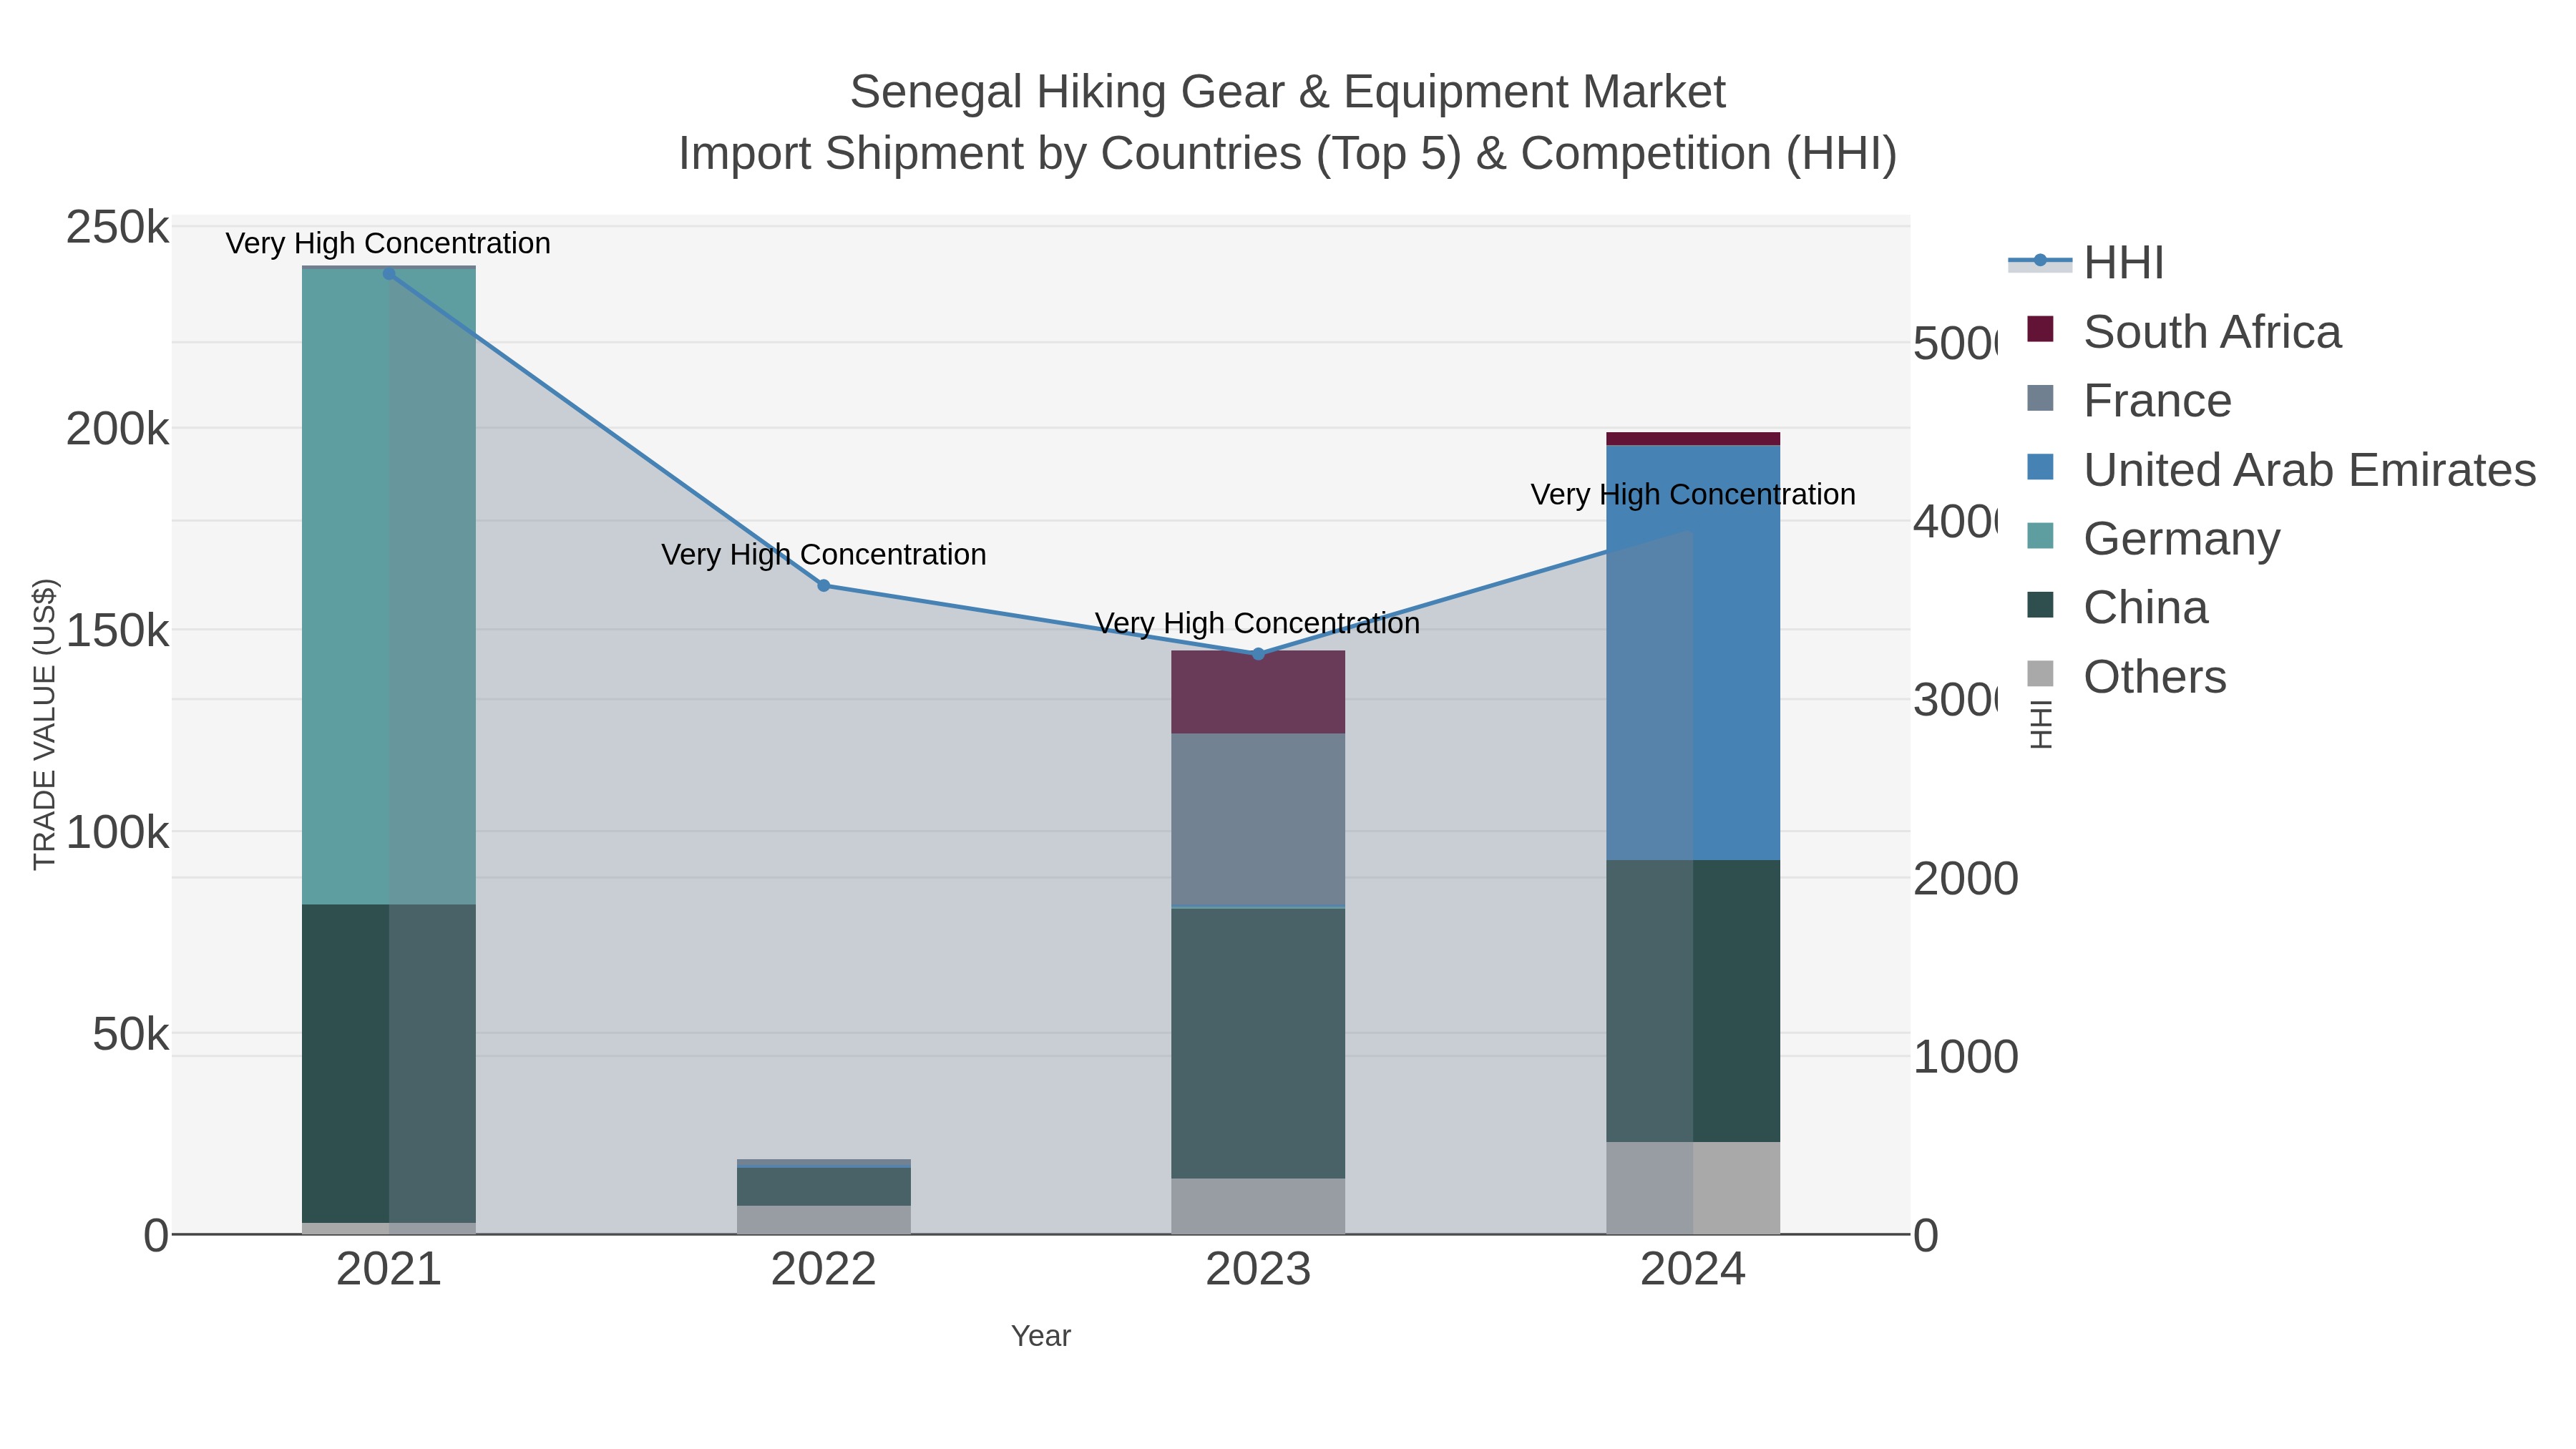Click the 2021 x-axis label
The width and height of the screenshot is (2576, 1449).
click(x=389, y=1270)
